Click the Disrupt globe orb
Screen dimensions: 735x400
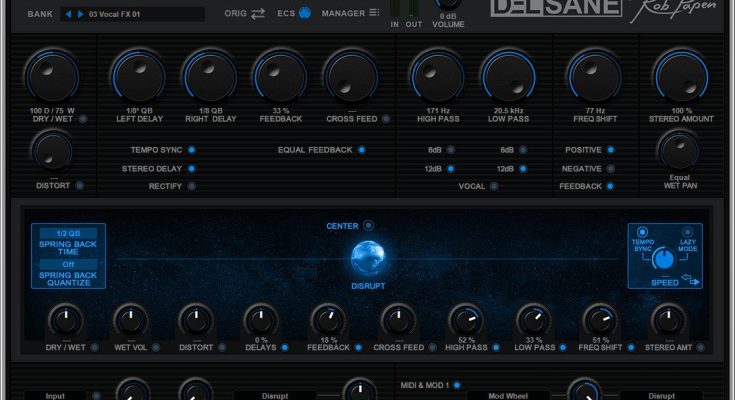tap(370, 259)
